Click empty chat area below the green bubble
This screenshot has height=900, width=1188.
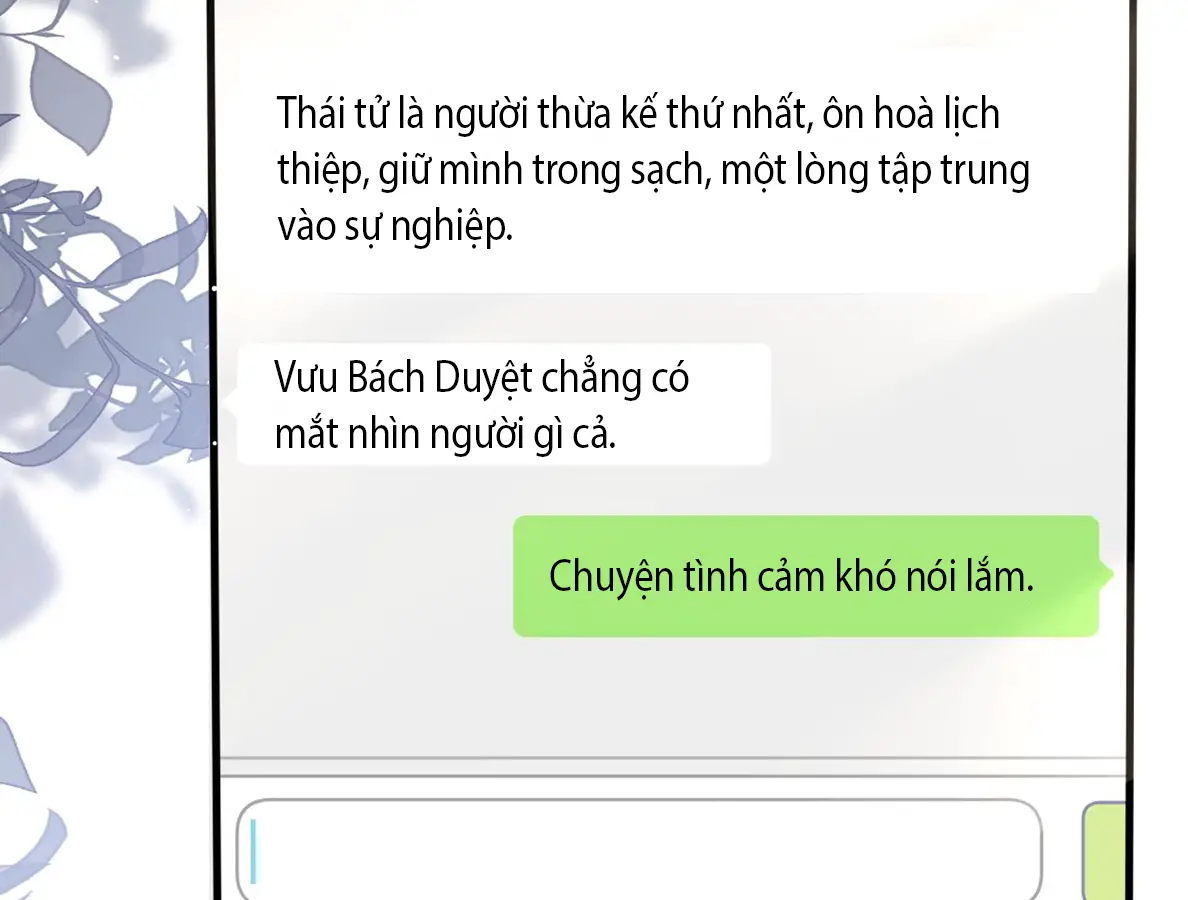[x=673, y=697]
